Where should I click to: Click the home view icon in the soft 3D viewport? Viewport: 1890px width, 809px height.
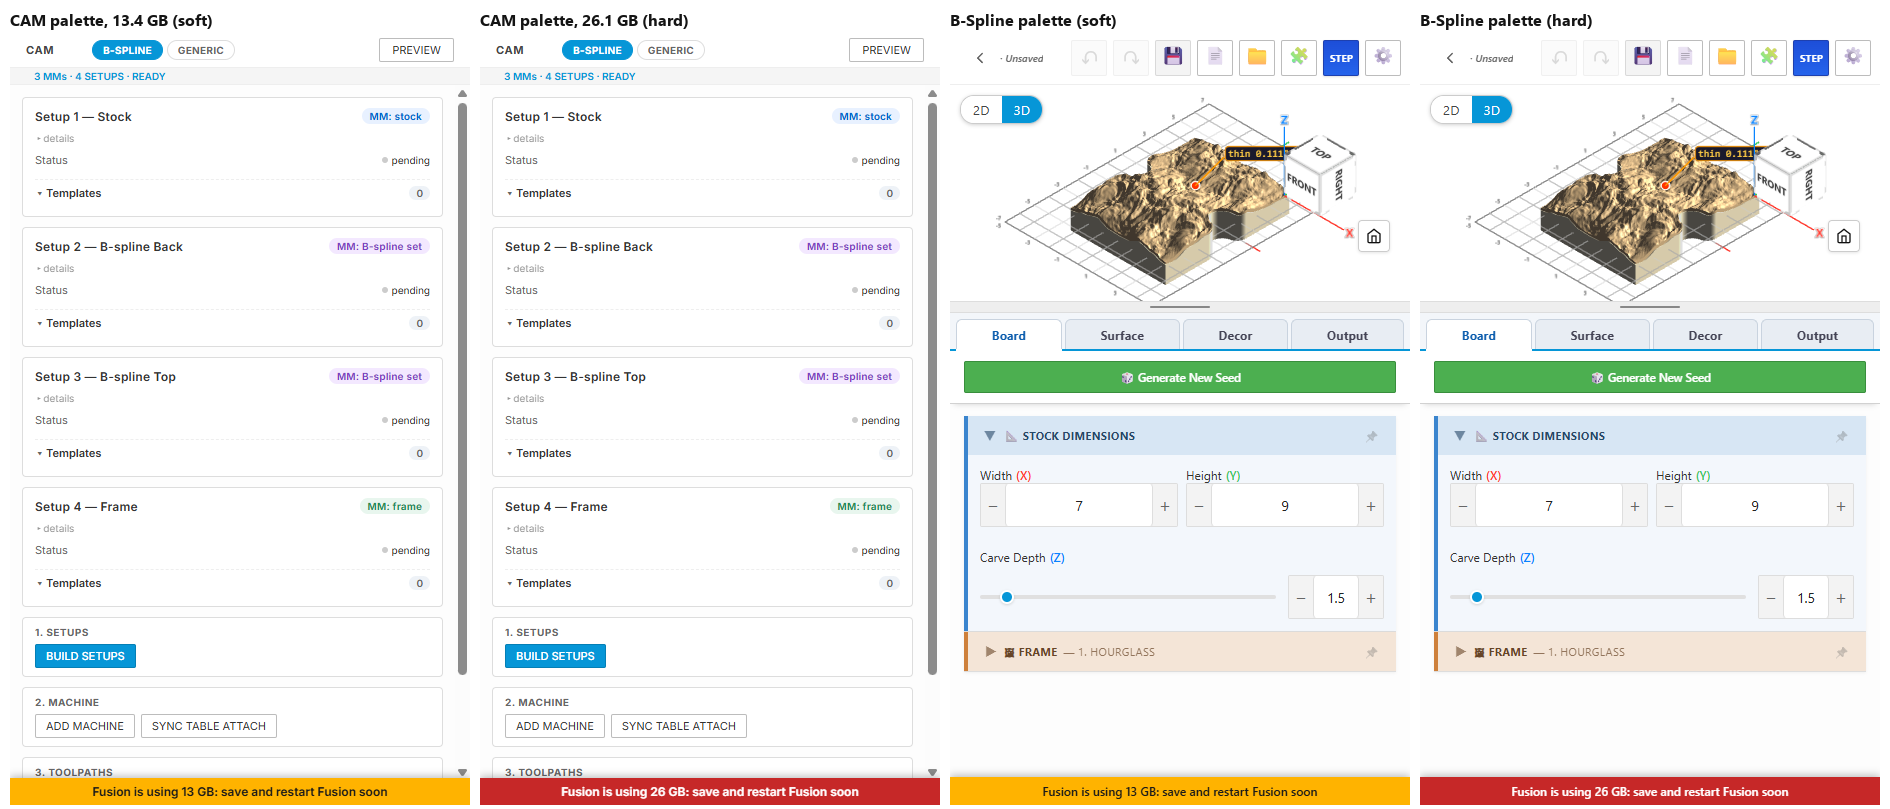coord(1374,237)
